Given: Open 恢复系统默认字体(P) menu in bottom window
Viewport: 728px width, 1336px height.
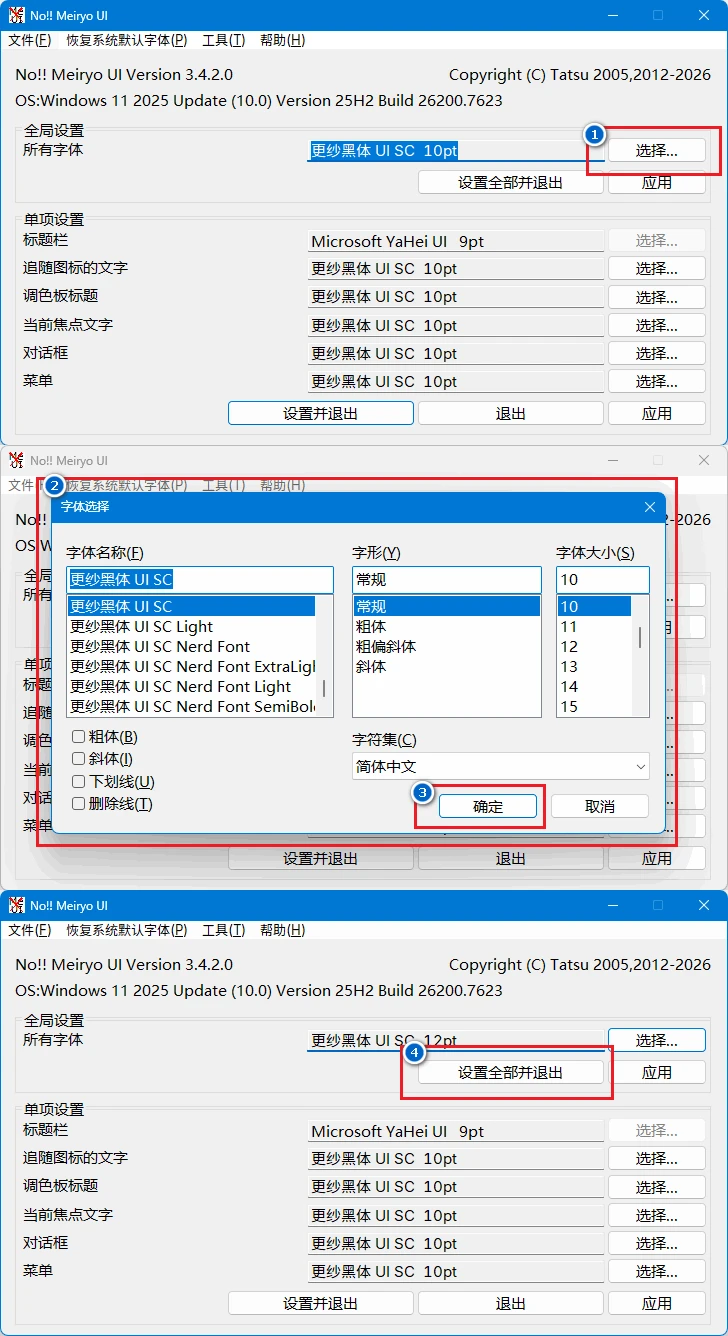Looking at the screenshot, I should [x=127, y=930].
